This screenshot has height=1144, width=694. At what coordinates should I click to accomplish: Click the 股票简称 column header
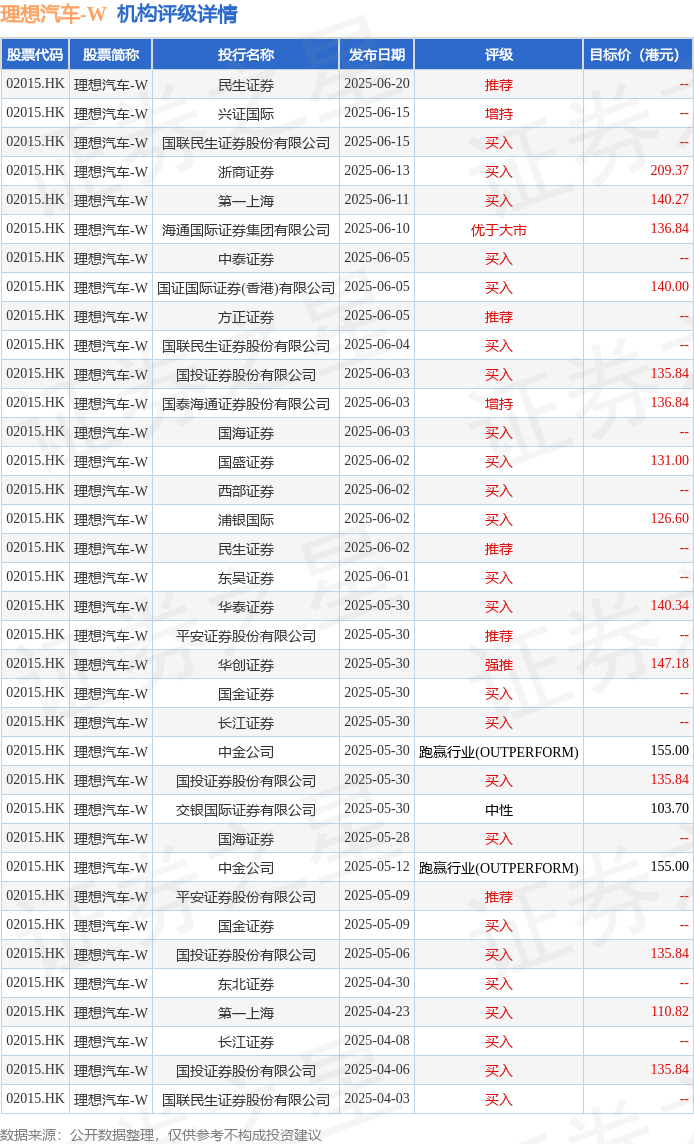(x=111, y=55)
